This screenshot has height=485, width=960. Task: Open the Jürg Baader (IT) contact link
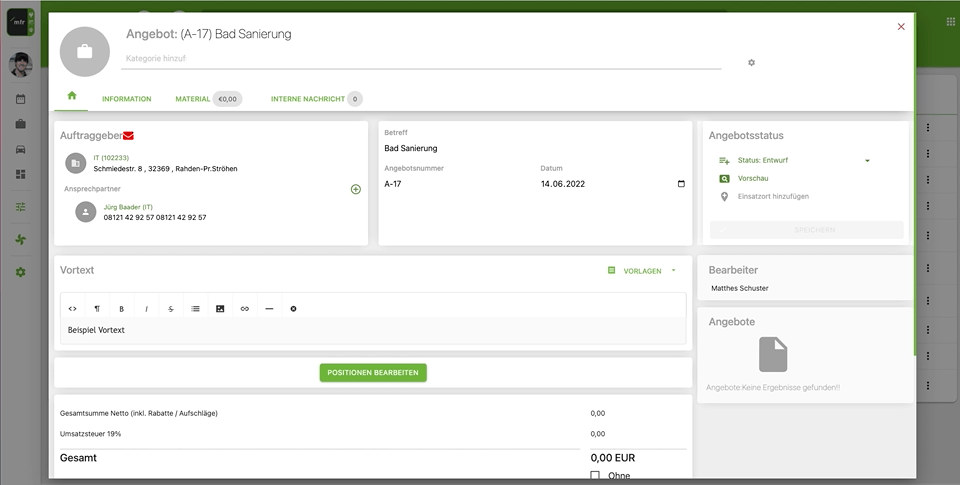[x=128, y=207]
